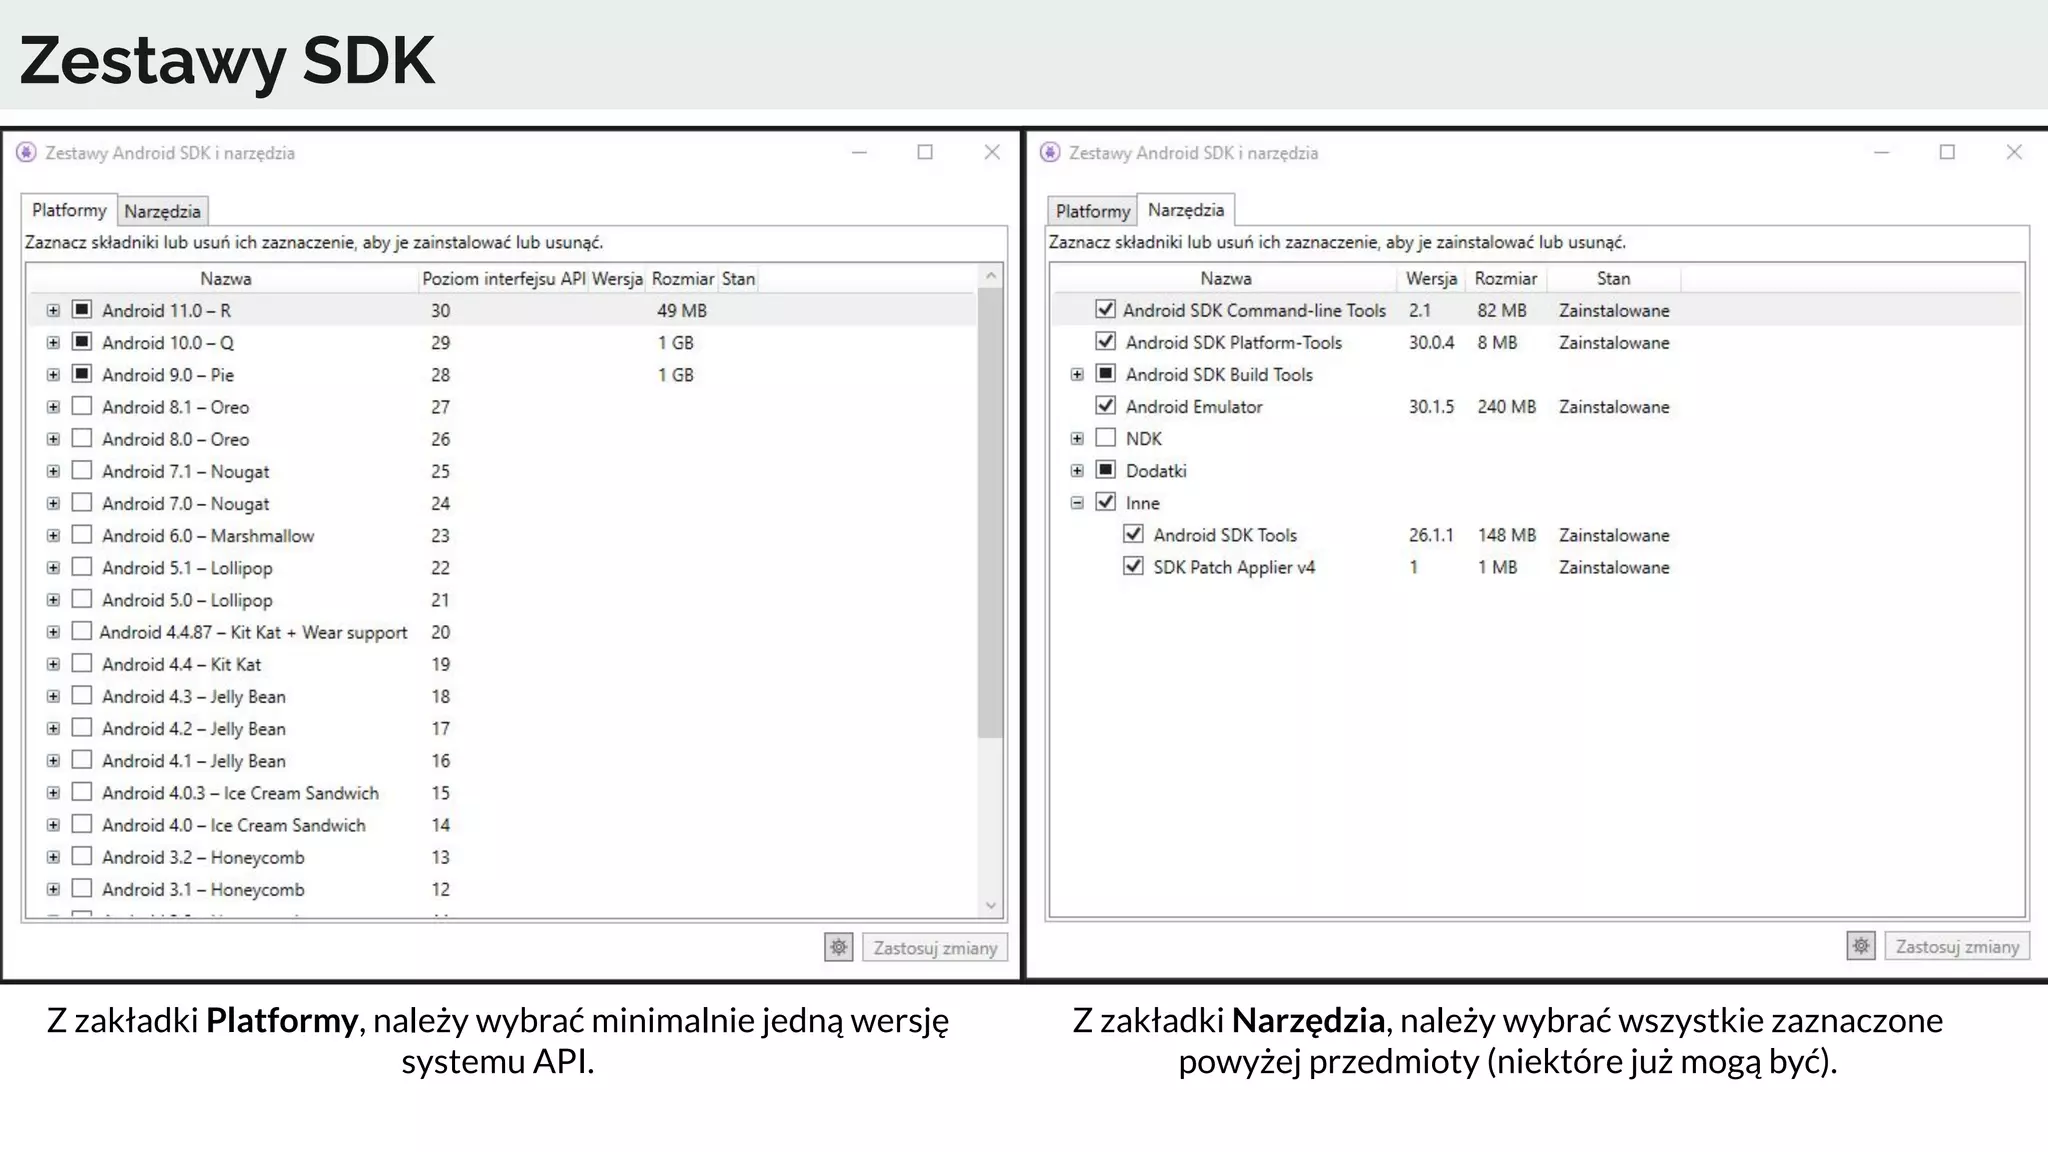
Task: Expand the Android 8.0 – Oreo node
Action: tap(53, 439)
